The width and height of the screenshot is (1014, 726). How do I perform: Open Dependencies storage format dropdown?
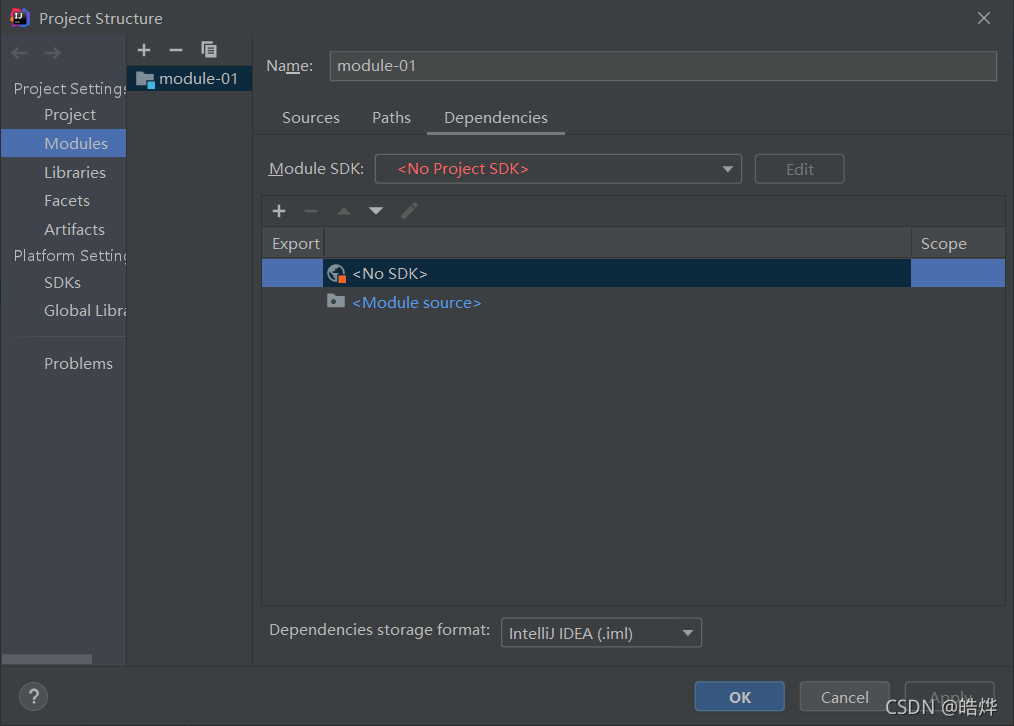pos(601,633)
